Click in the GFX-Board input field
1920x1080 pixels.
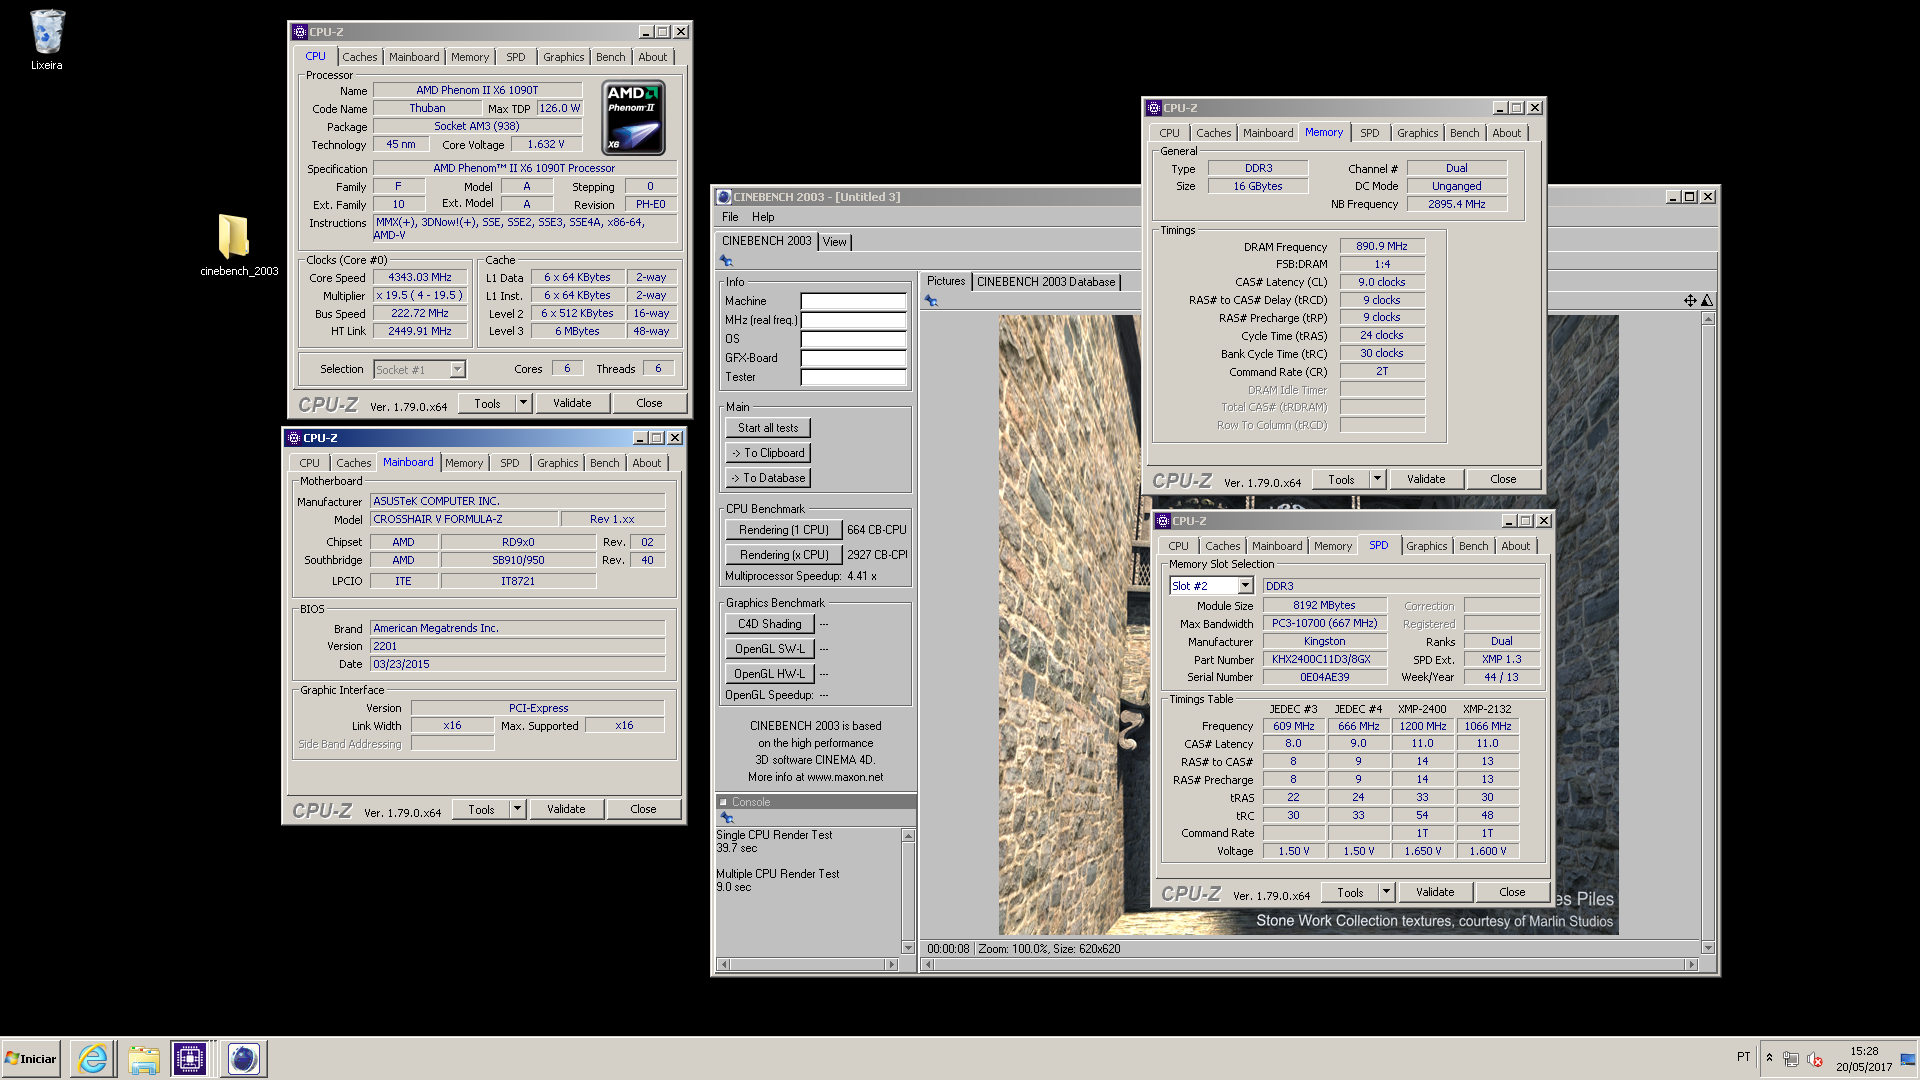click(x=853, y=358)
